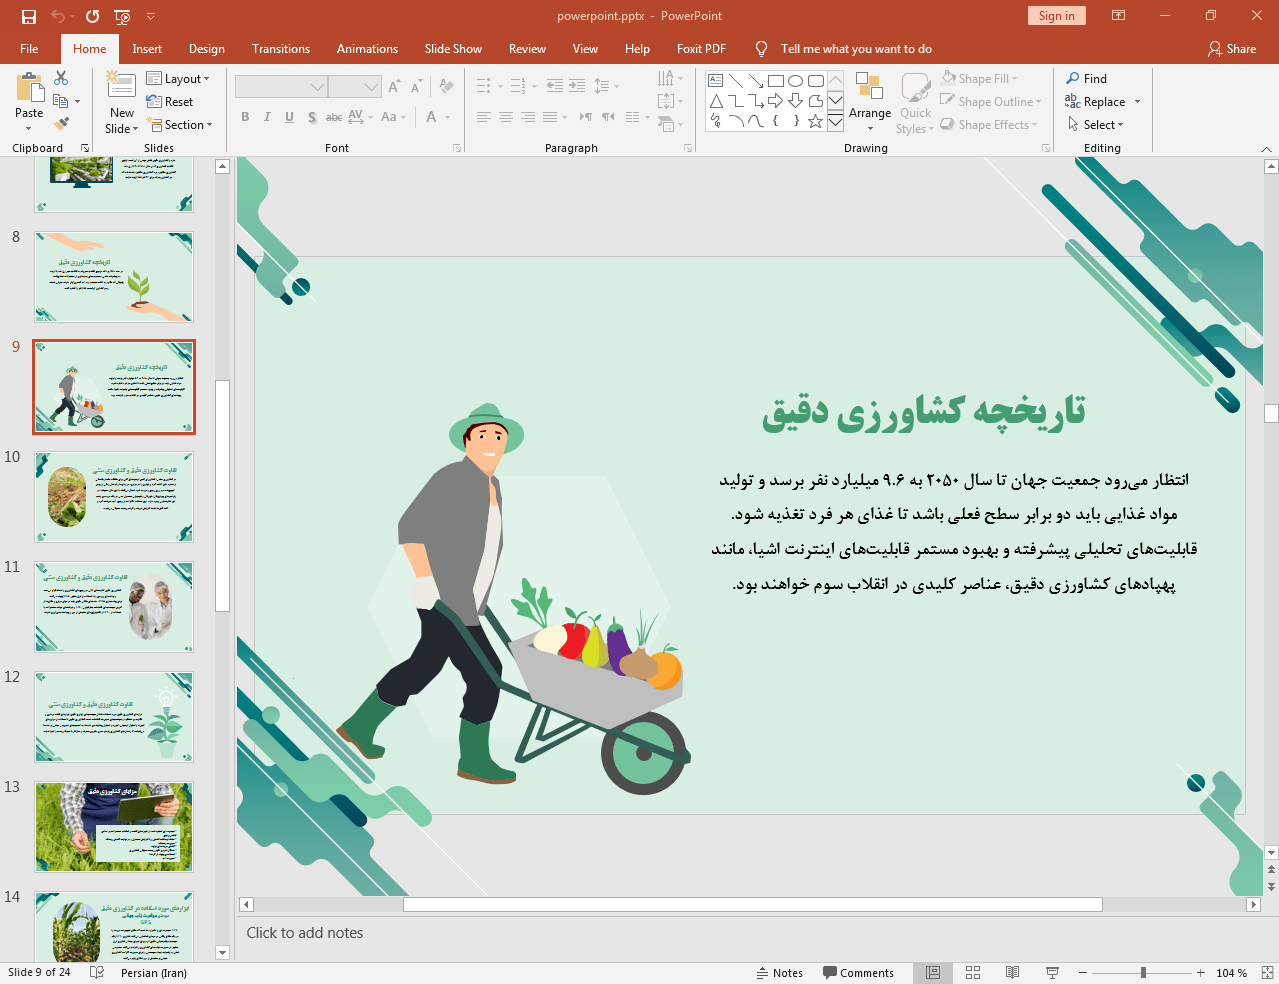This screenshot has width=1279, height=984.
Task: Switch to the Animations tab
Action: [x=367, y=49]
